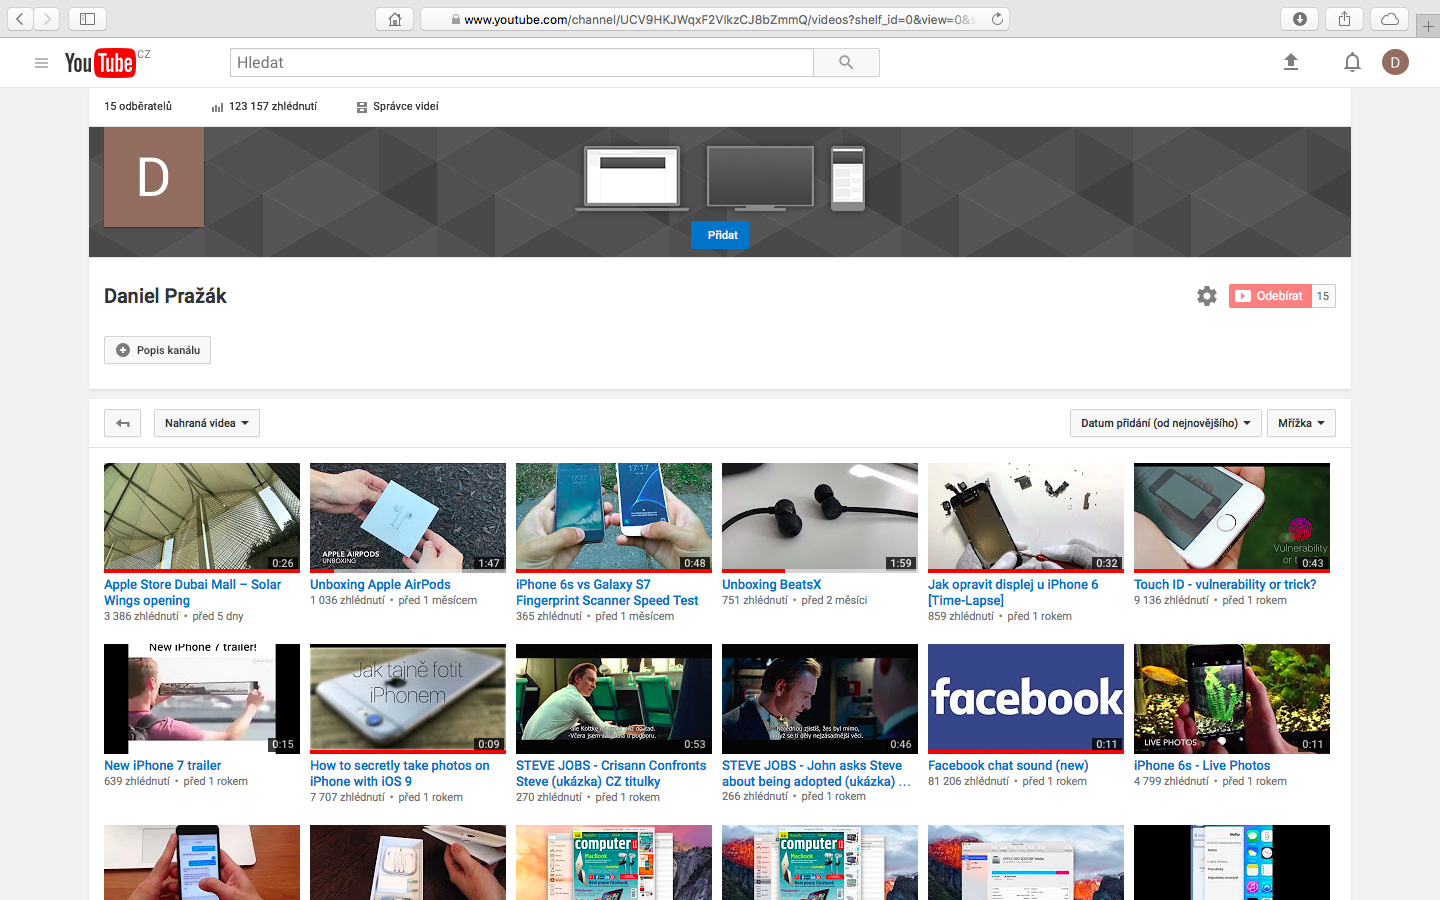This screenshot has width=1440, height=900.
Task: Click the iPhone 6 display repair thumbnail
Action: click(1026, 518)
